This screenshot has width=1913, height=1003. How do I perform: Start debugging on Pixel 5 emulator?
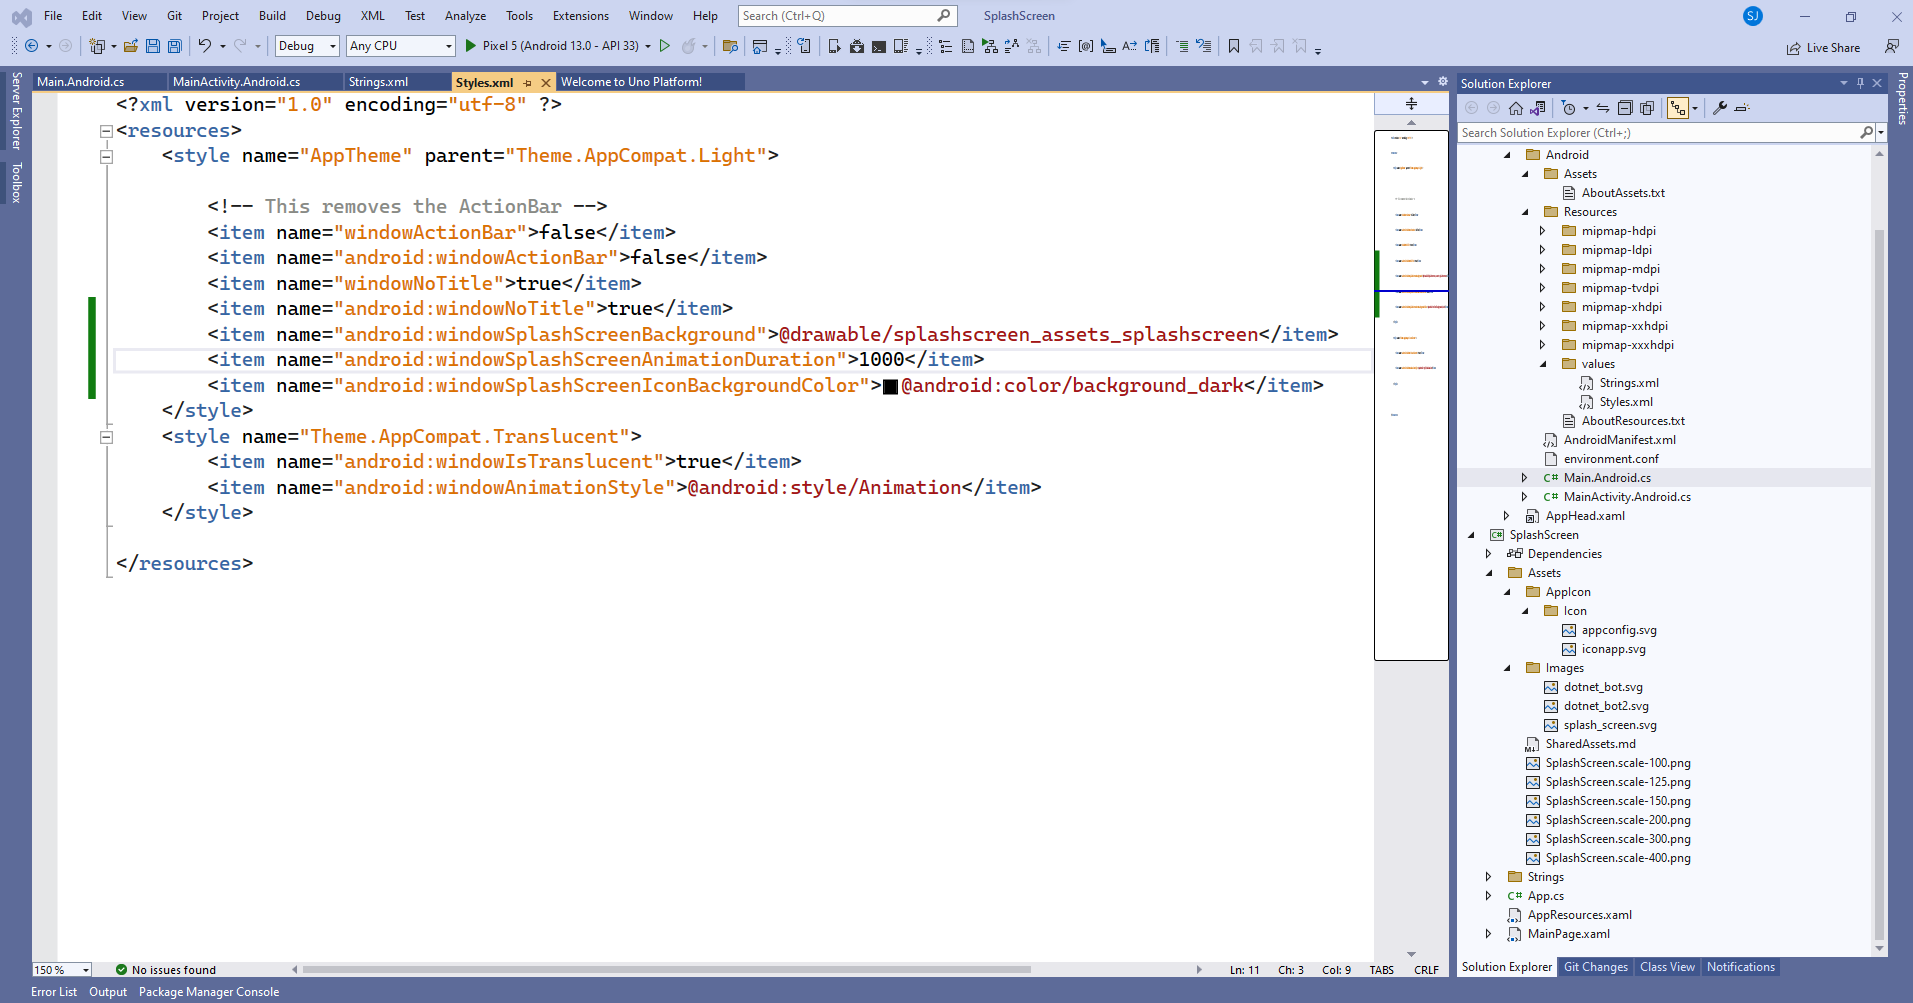[469, 46]
